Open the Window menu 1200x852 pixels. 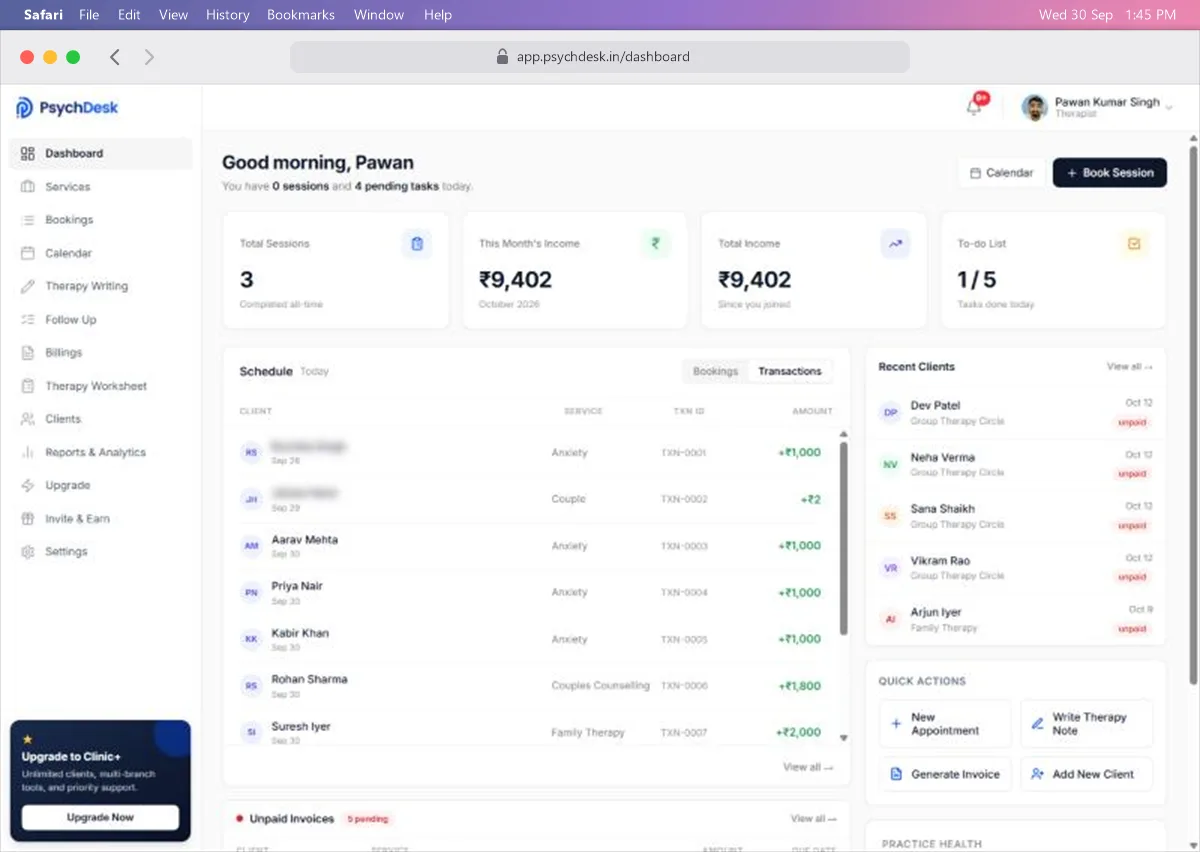379,14
